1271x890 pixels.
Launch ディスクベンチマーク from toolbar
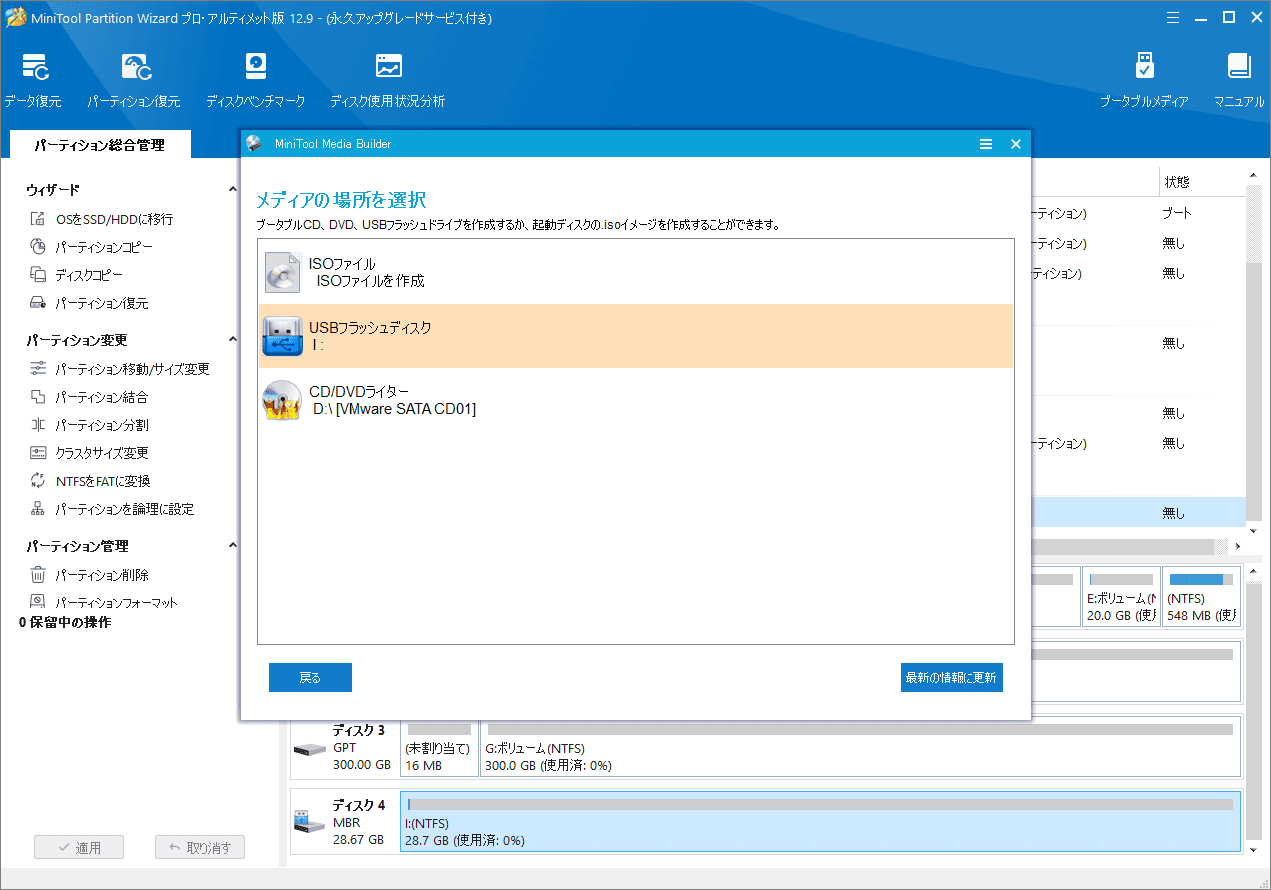(x=256, y=80)
